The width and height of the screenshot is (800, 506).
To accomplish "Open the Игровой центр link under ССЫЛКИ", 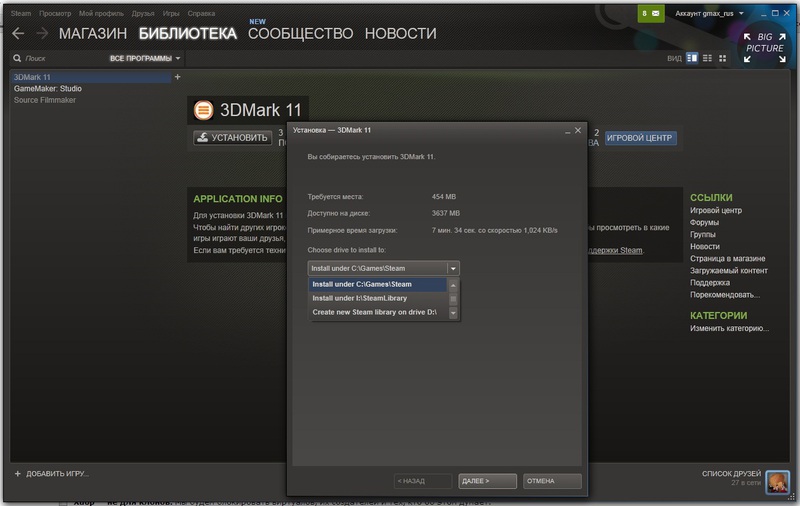I will (x=716, y=210).
